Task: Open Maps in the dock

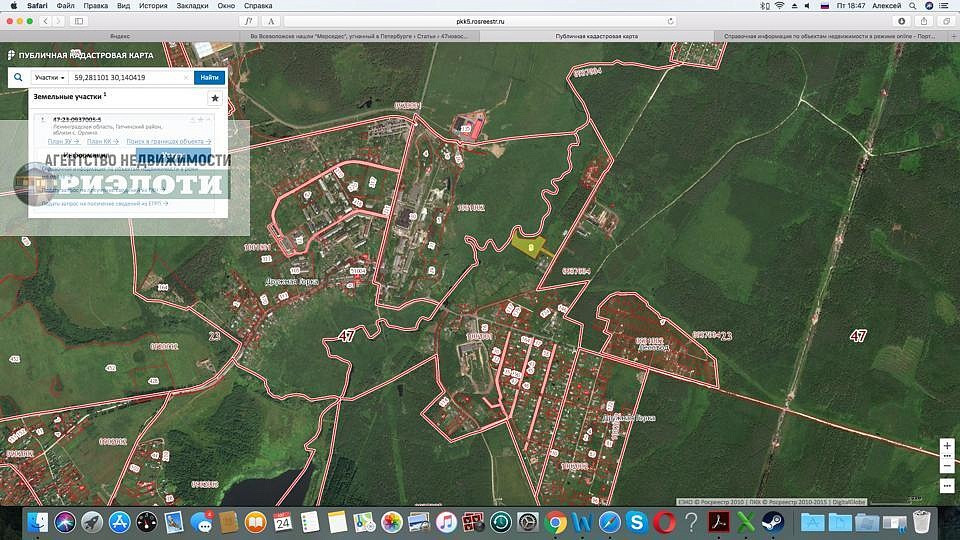Action: [364, 522]
